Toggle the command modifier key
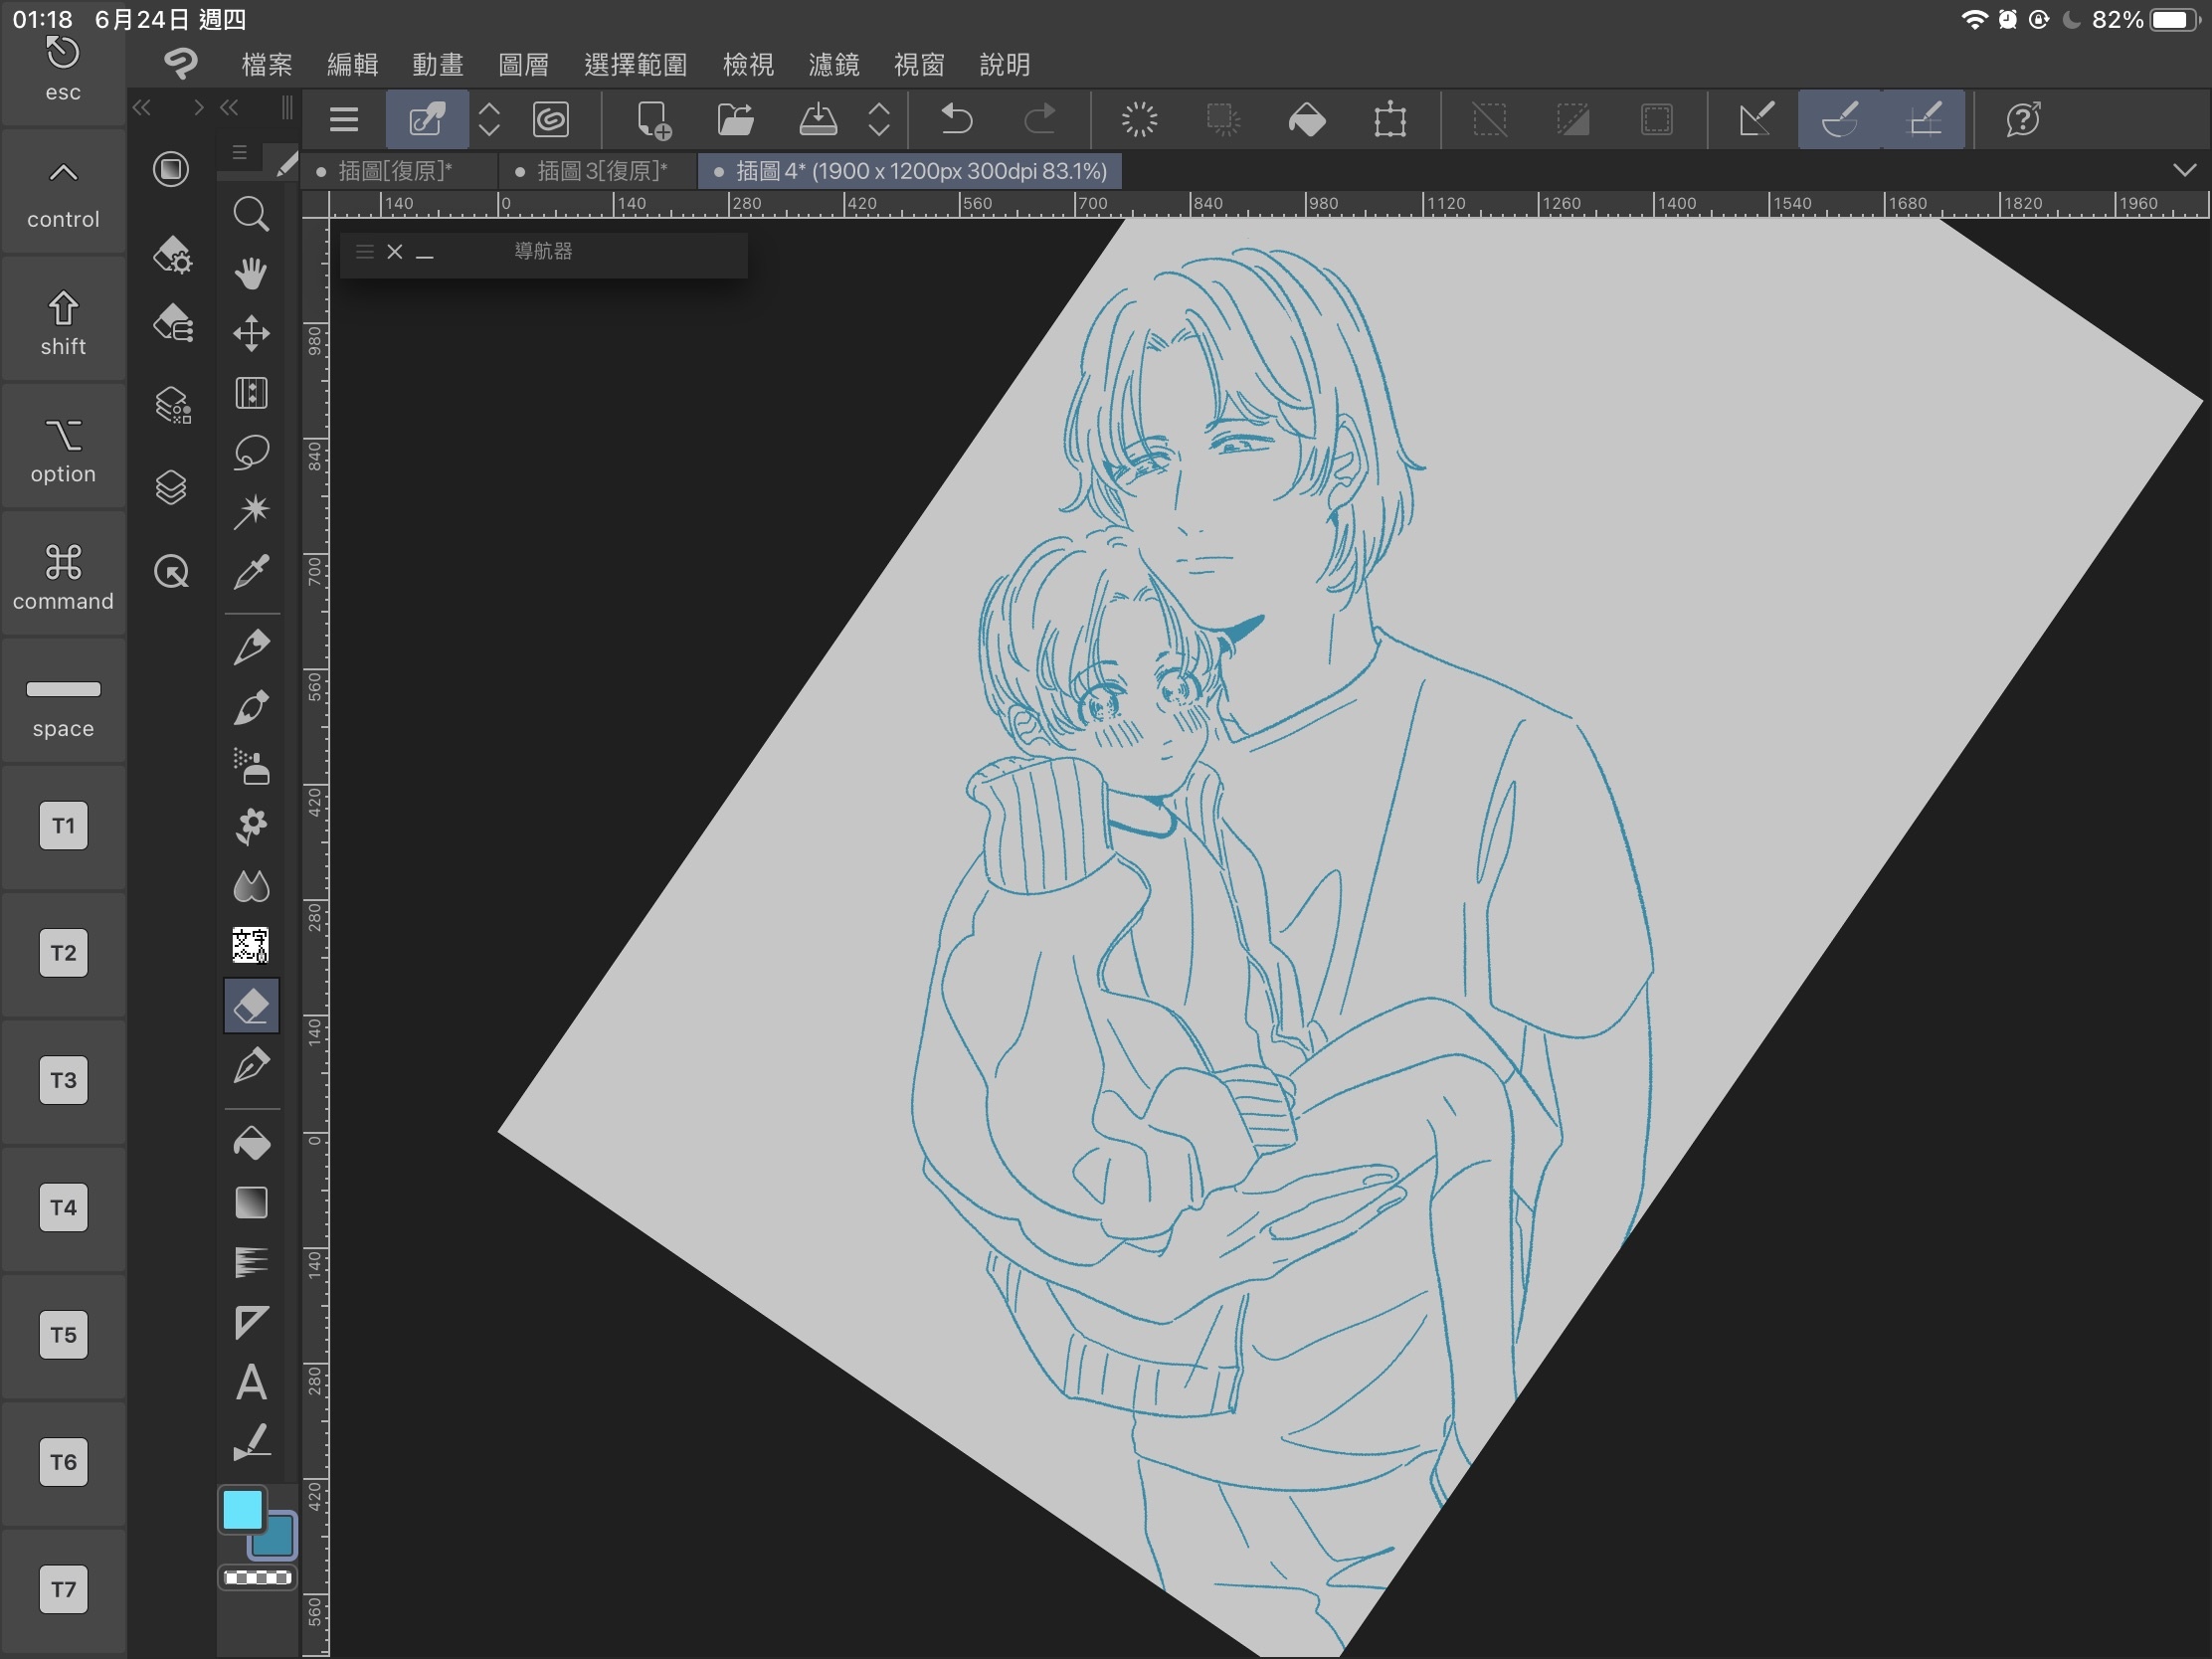This screenshot has width=2212, height=1659. pyautogui.click(x=63, y=575)
